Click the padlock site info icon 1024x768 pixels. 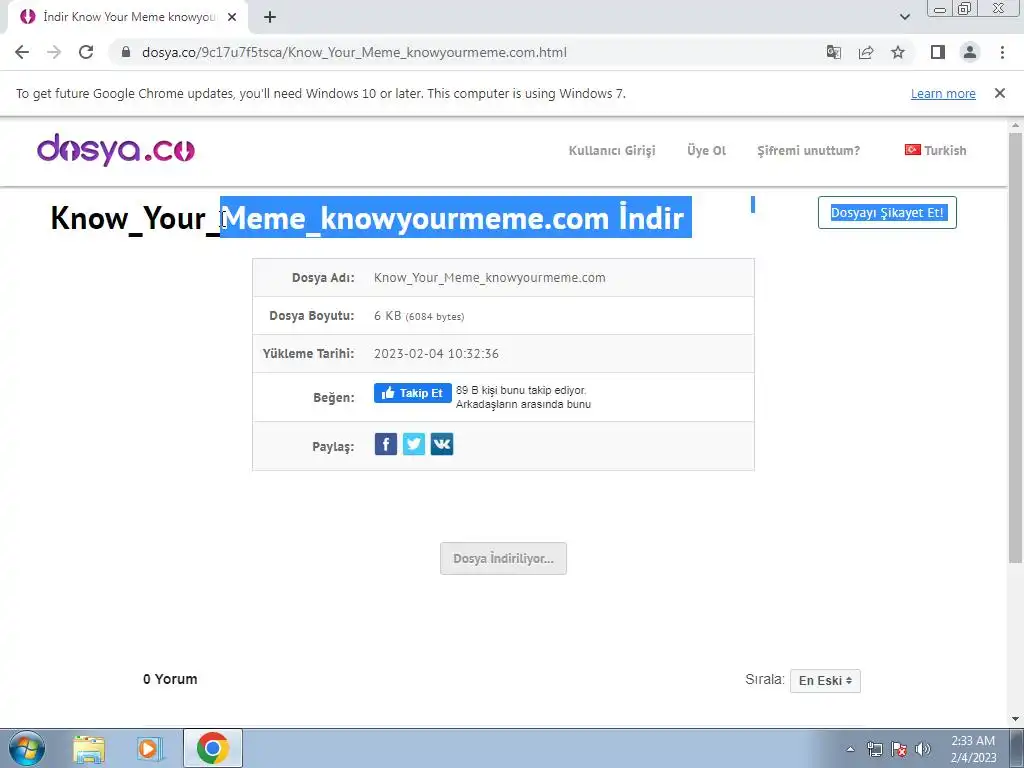(126, 52)
